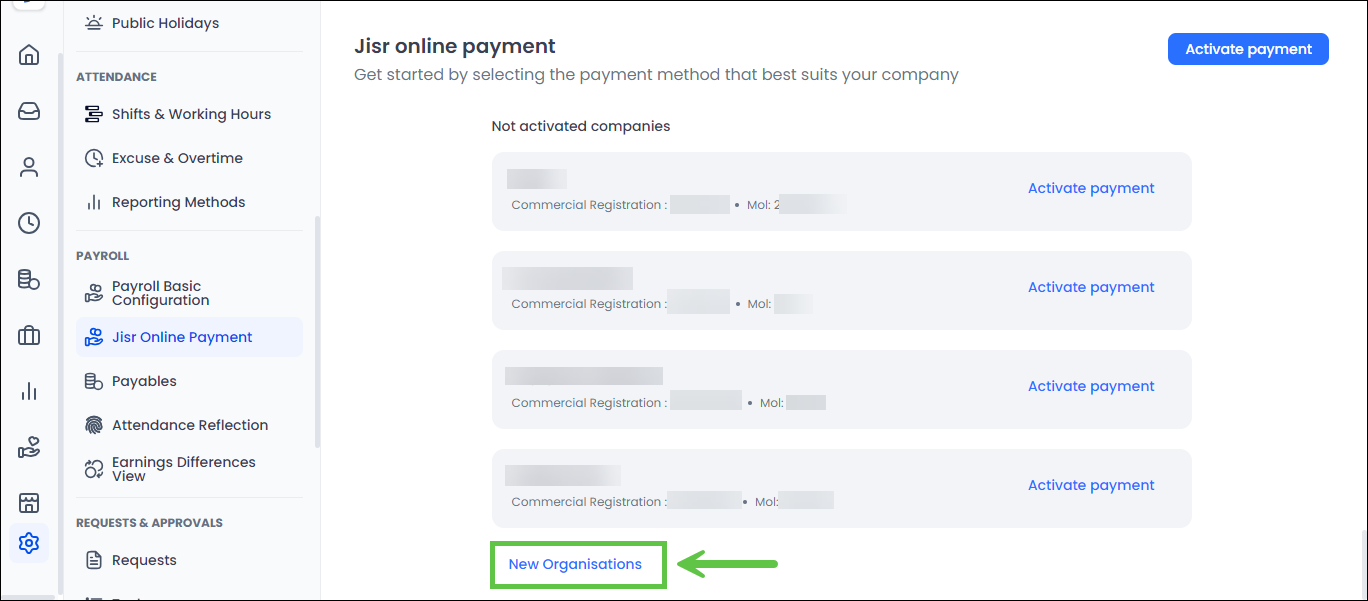This screenshot has height=601, width=1368.
Task: Activate payment for the first company
Action: click(x=1091, y=188)
